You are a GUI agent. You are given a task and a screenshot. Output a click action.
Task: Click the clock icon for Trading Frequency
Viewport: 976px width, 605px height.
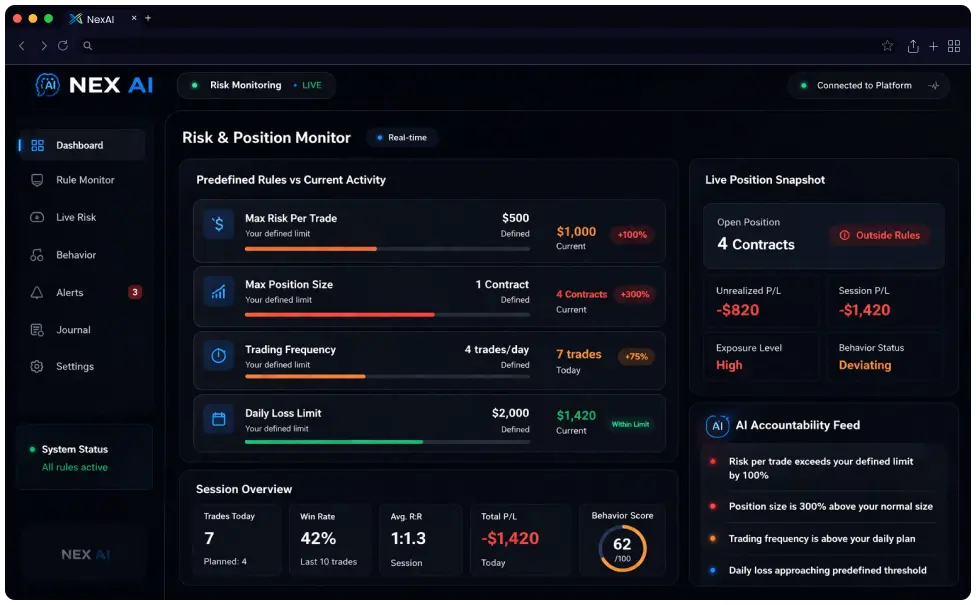(218, 355)
